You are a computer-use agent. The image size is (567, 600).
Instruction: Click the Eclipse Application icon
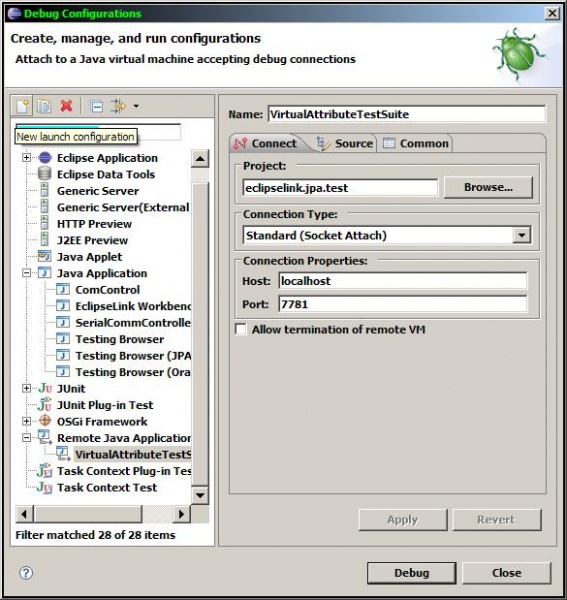point(45,158)
